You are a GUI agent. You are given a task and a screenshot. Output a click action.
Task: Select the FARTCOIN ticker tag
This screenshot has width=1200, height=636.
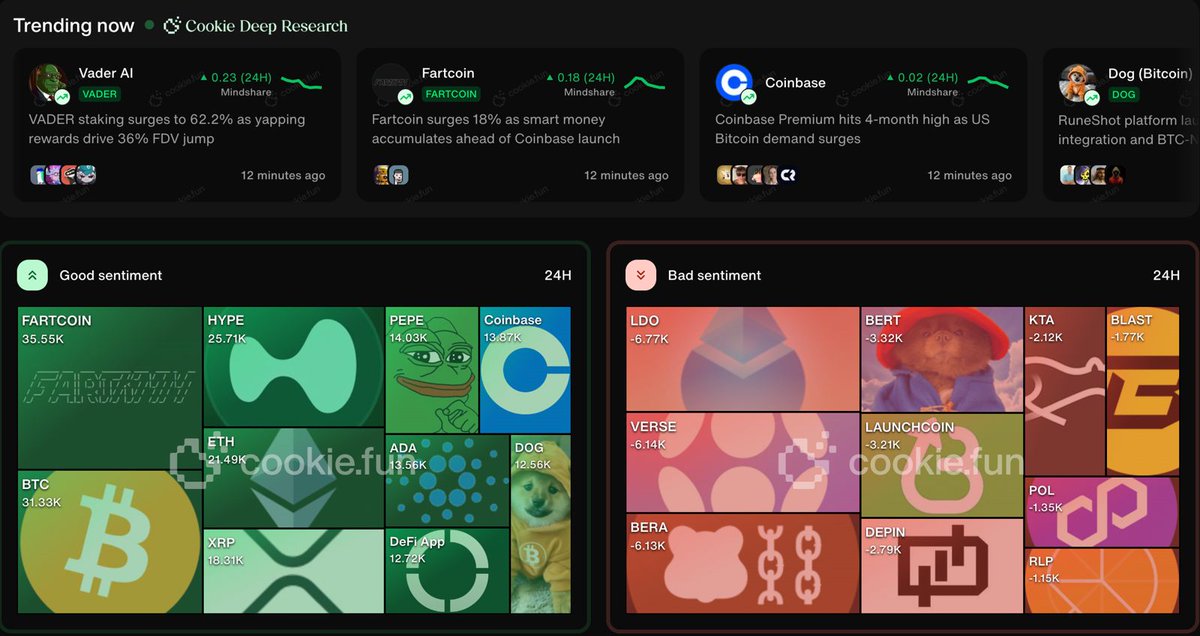pyautogui.click(x=450, y=94)
